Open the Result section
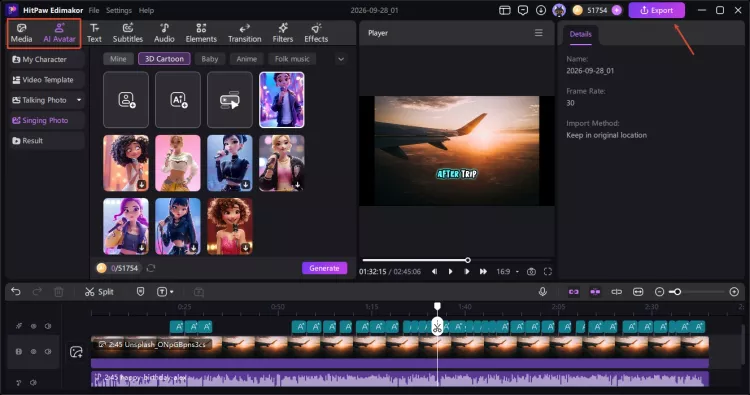 pos(46,141)
